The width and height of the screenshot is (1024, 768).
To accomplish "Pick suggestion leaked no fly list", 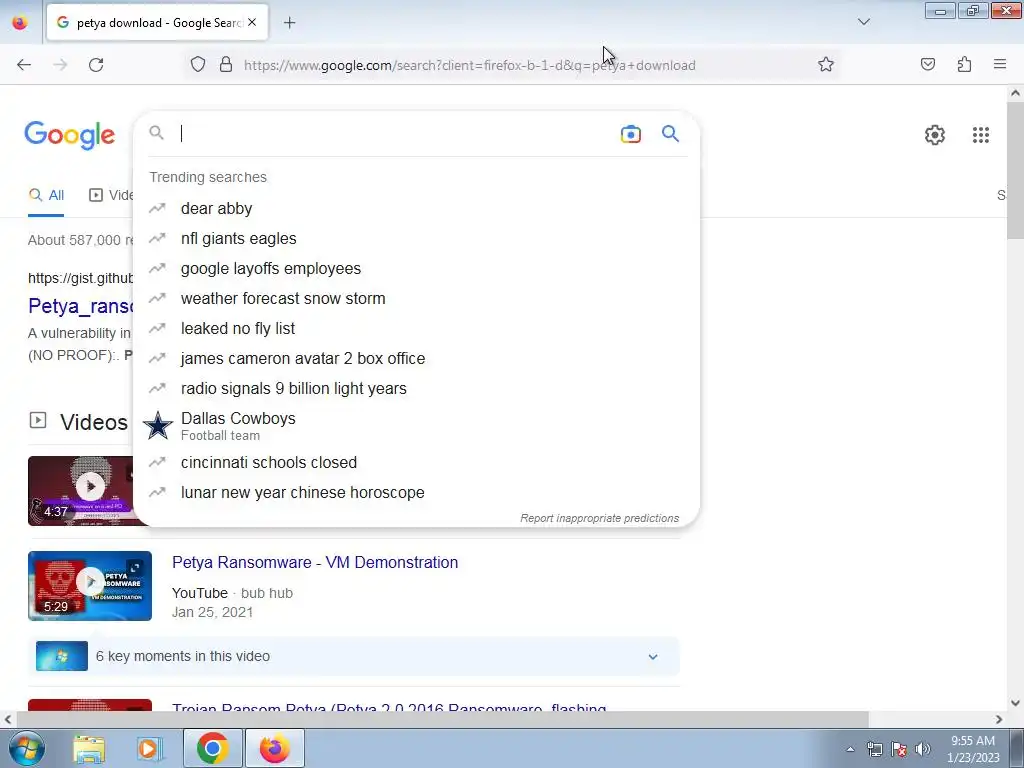I will click(x=417, y=328).
